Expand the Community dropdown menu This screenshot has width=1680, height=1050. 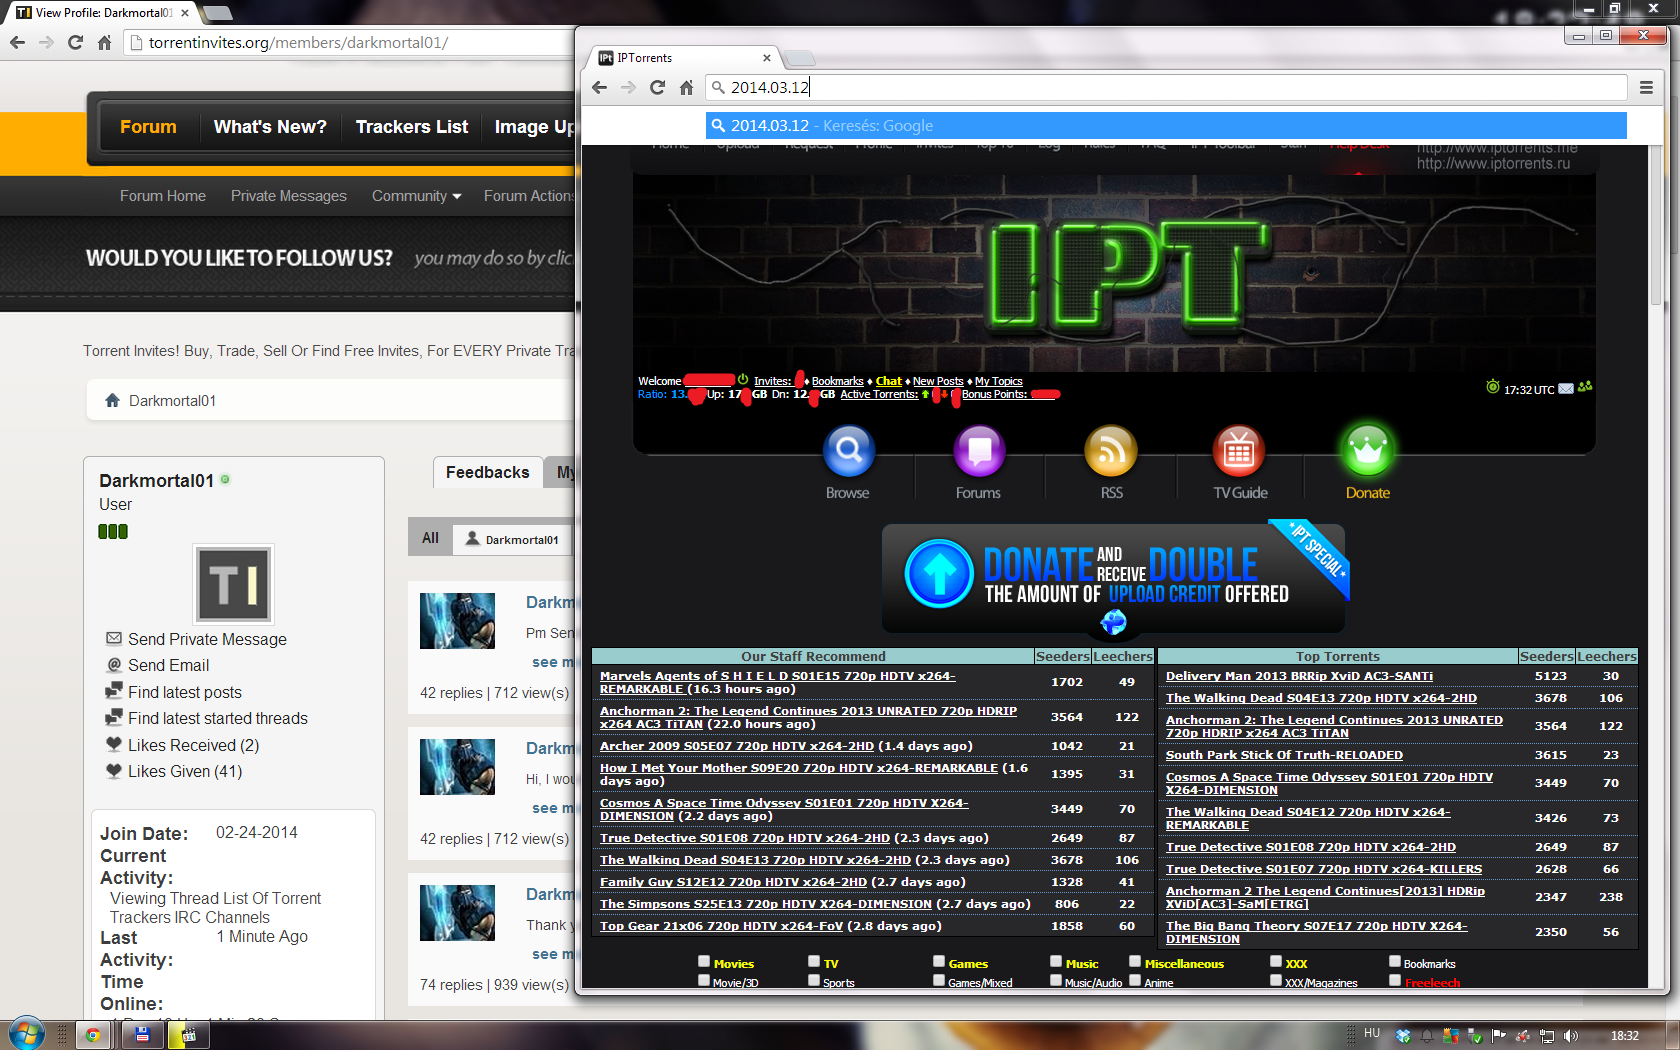416,196
